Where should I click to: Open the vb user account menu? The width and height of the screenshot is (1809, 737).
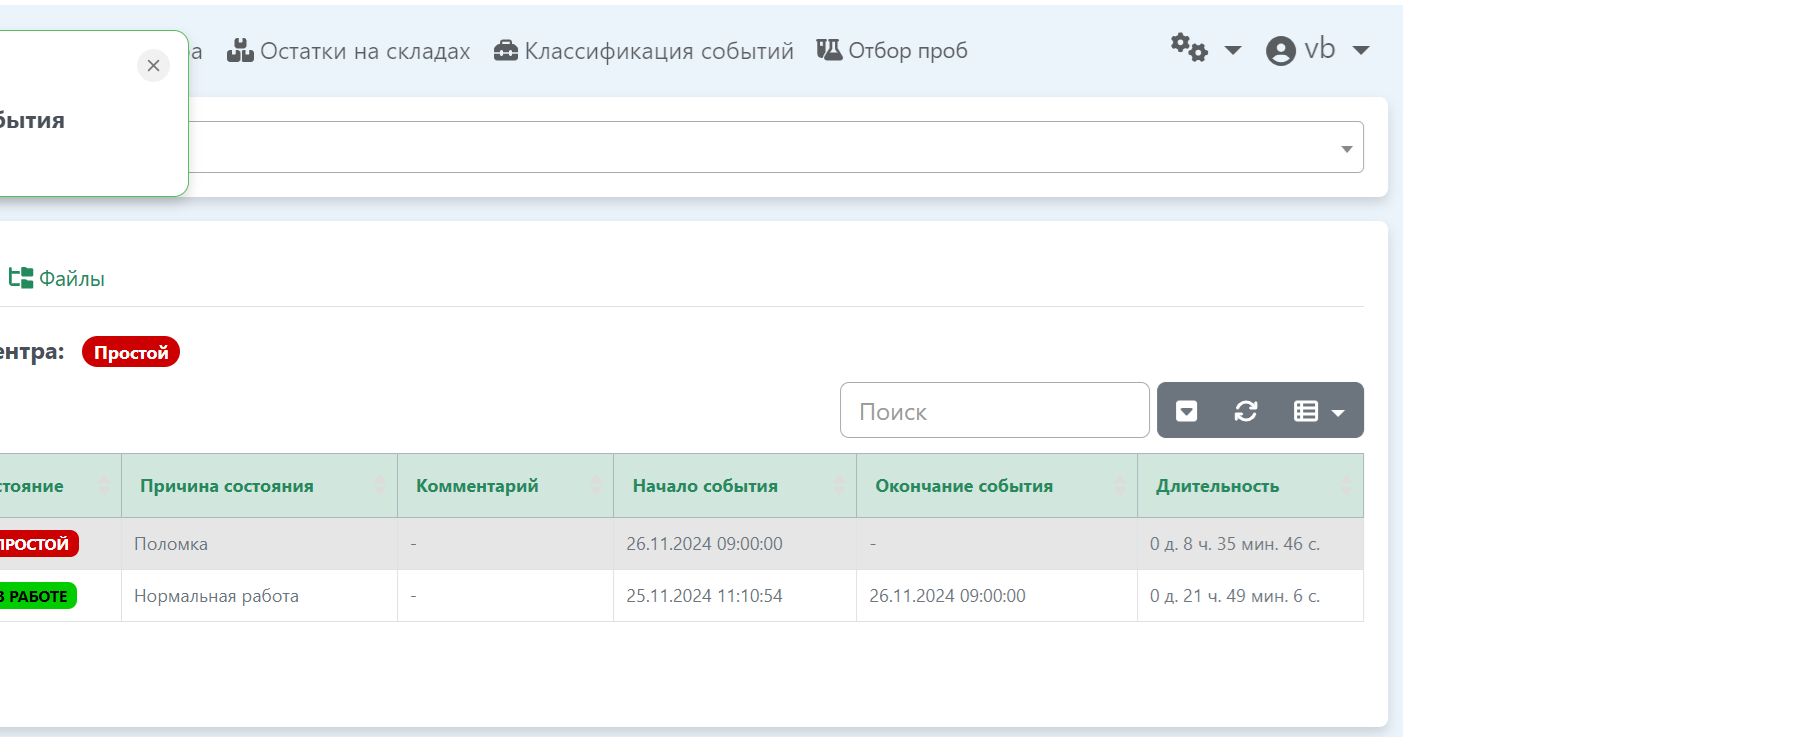(1317, 50)
